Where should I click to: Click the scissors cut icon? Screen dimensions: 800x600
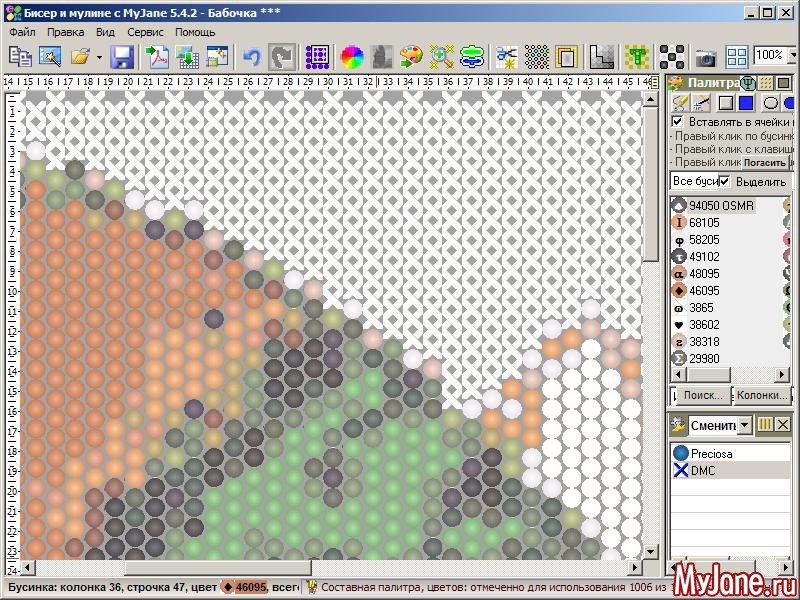click(x=507, y=56)
